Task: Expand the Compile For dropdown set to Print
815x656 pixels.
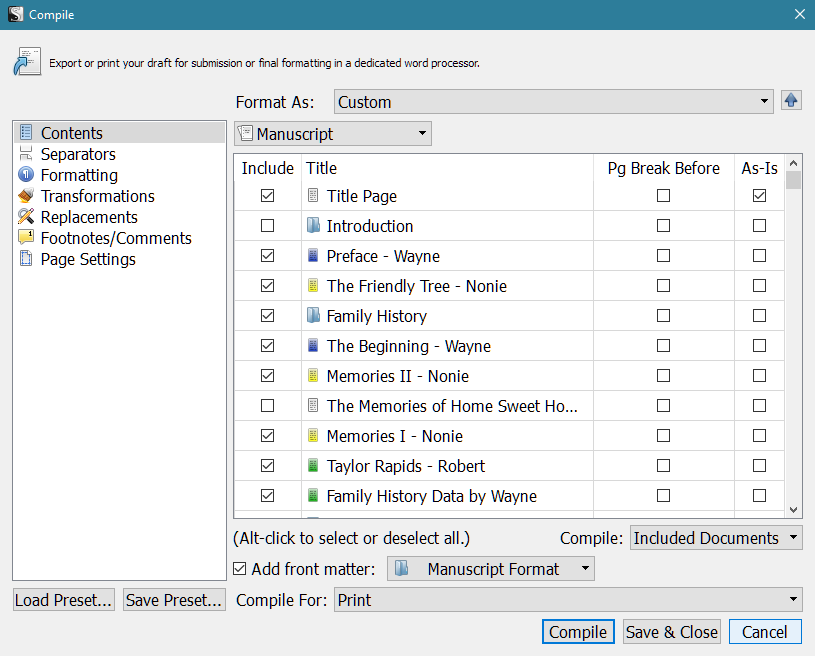Action: click(x=567, y=600)
